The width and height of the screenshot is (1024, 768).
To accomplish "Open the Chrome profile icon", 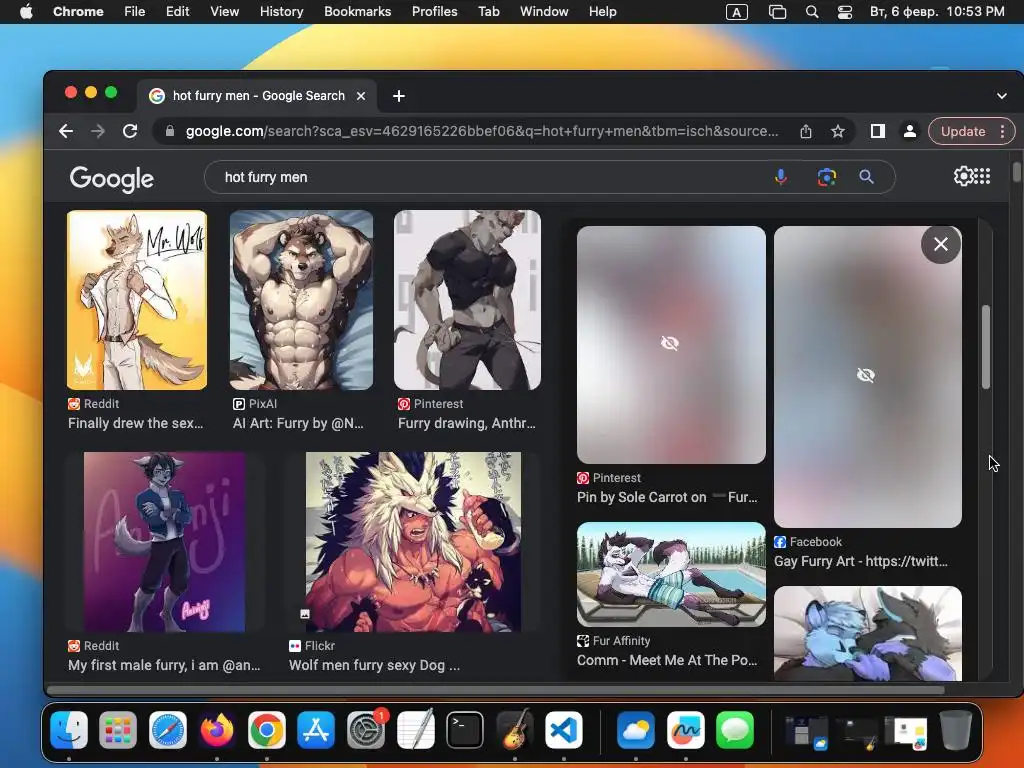I will 909,131.
